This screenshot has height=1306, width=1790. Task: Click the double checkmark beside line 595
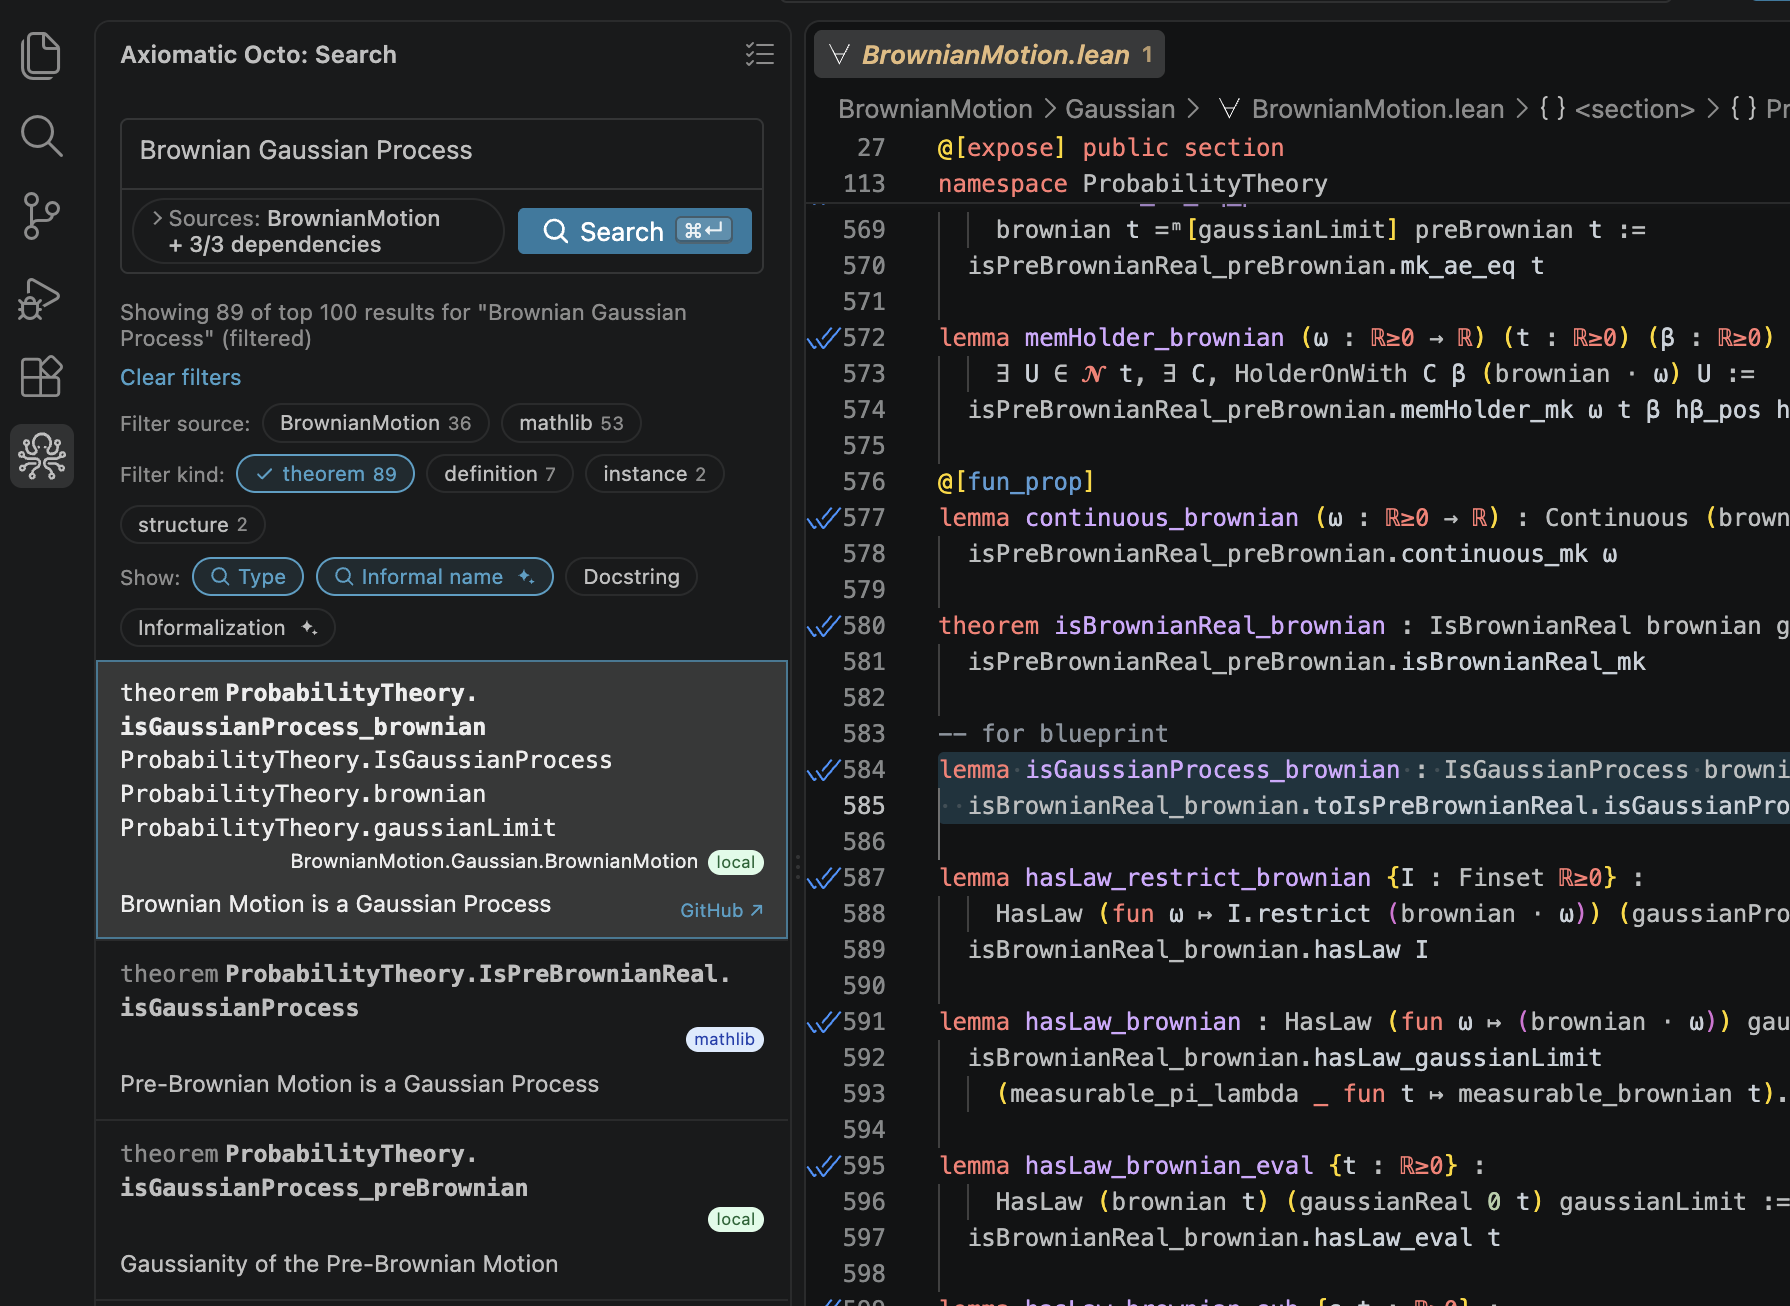[x=823, y=1166]
